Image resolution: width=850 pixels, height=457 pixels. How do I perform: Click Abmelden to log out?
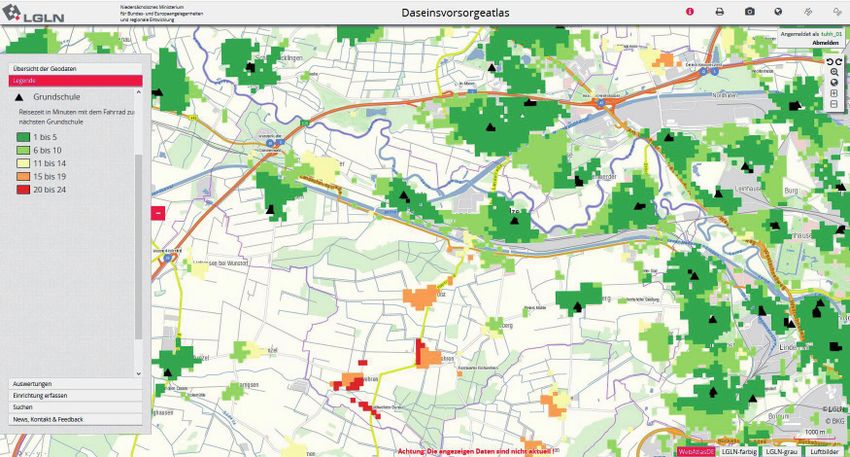(825, 44)
